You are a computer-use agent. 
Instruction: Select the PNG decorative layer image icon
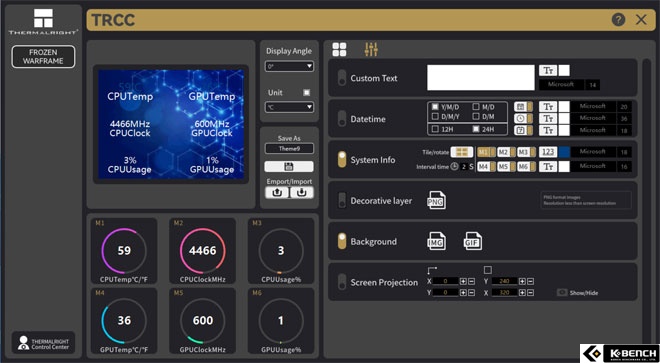(436, 200)
